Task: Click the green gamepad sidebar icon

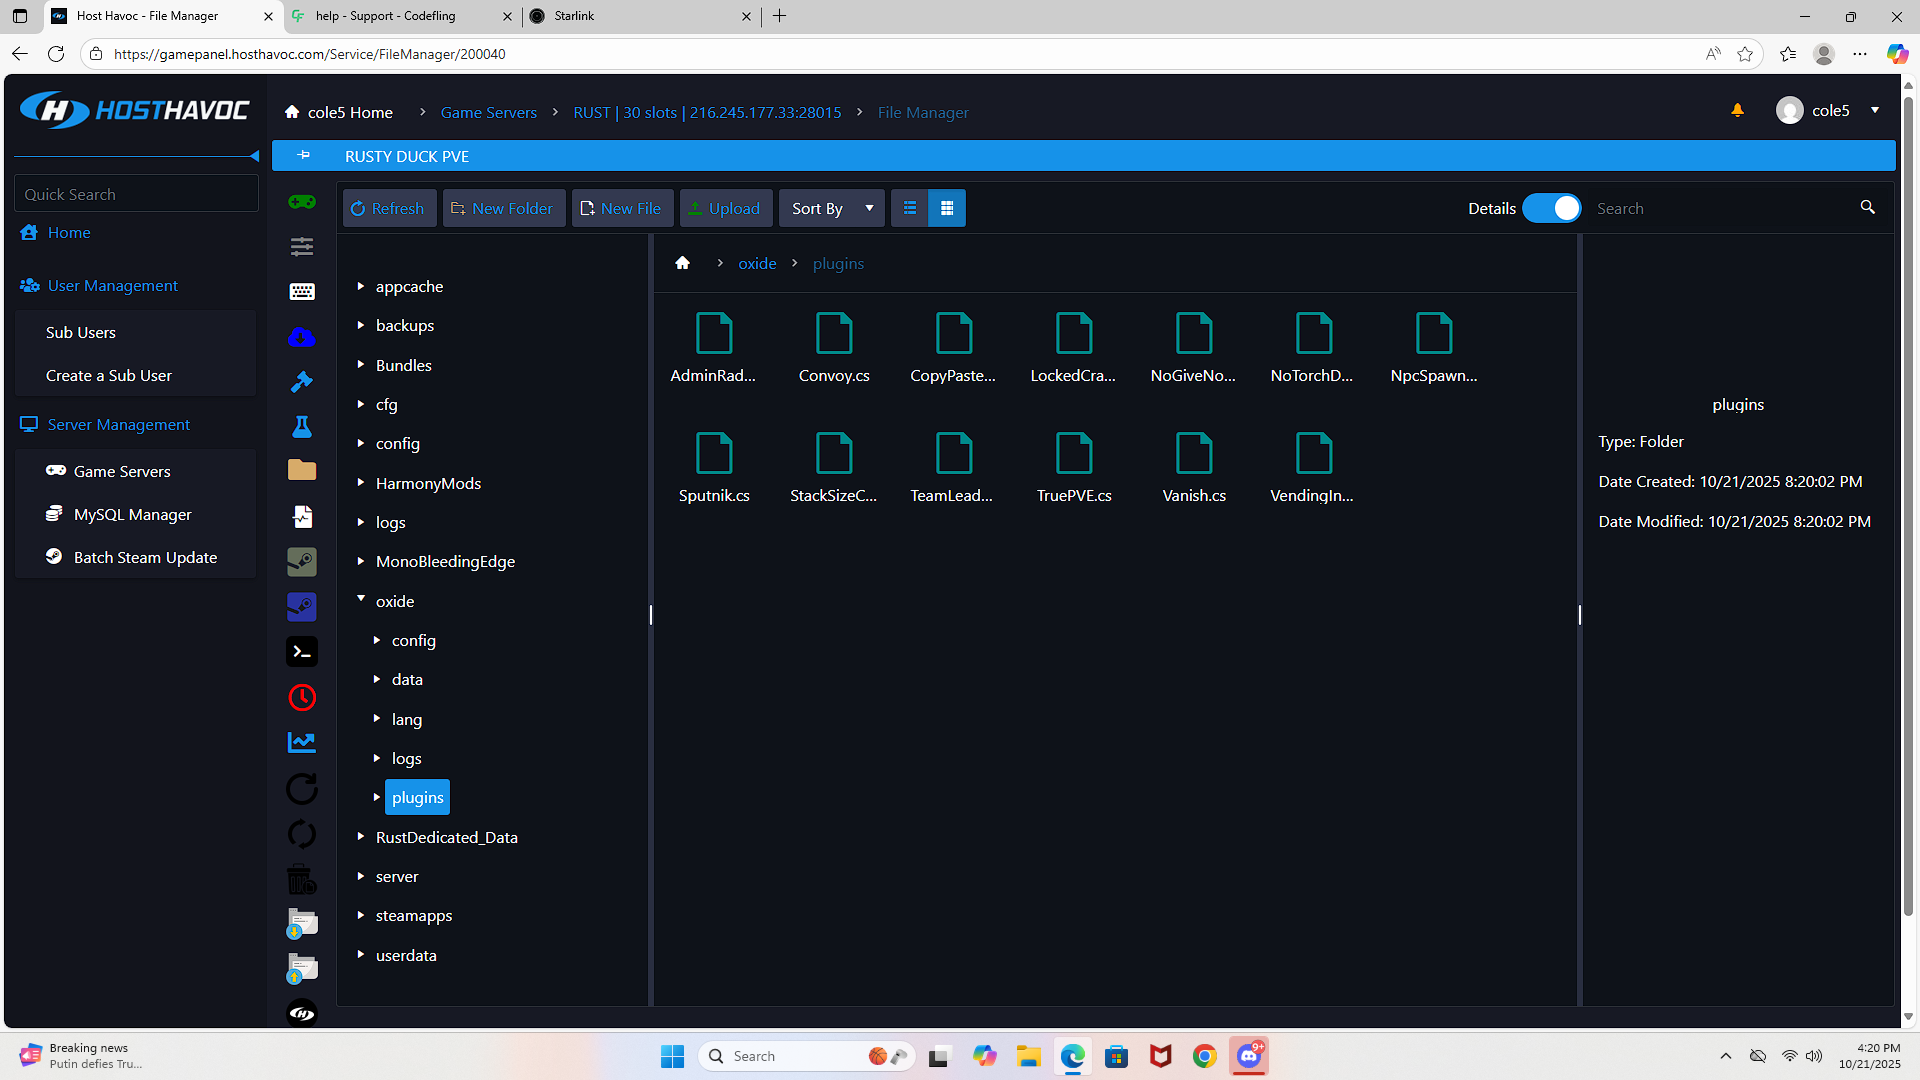Action: point(302,202)
